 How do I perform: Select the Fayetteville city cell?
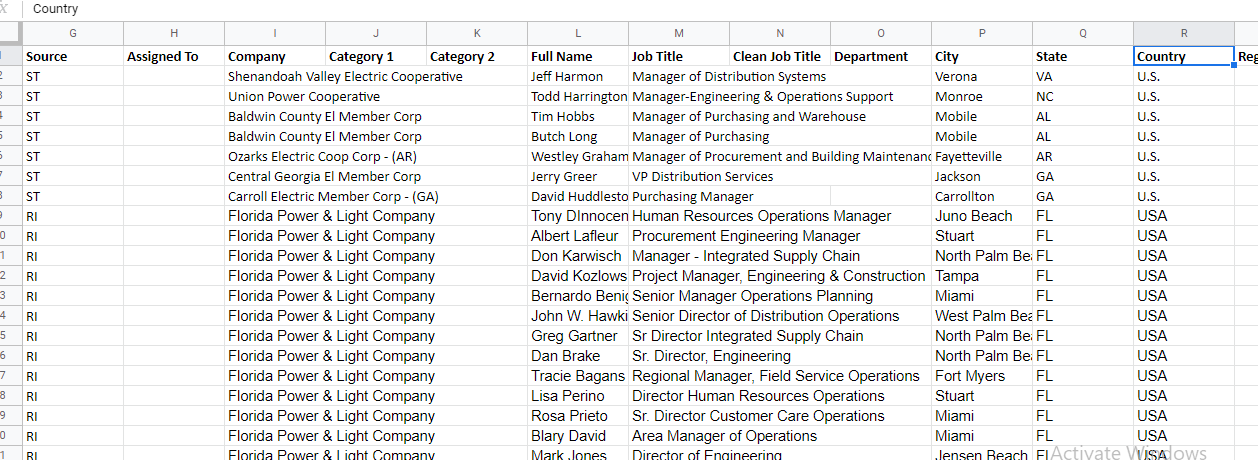pos(982,156)
